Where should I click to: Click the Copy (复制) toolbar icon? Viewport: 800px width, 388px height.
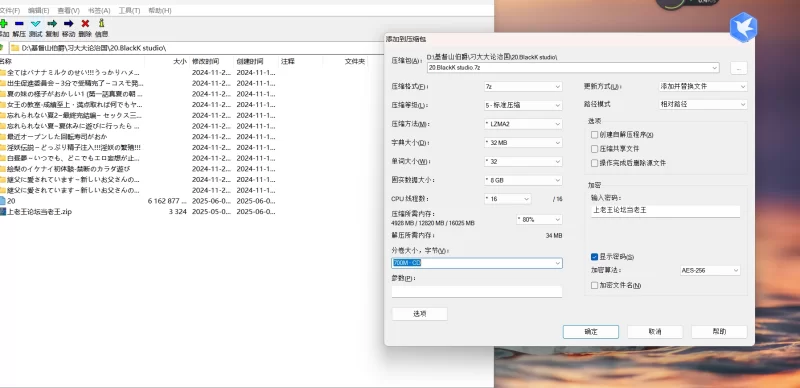tap(52, 23)
